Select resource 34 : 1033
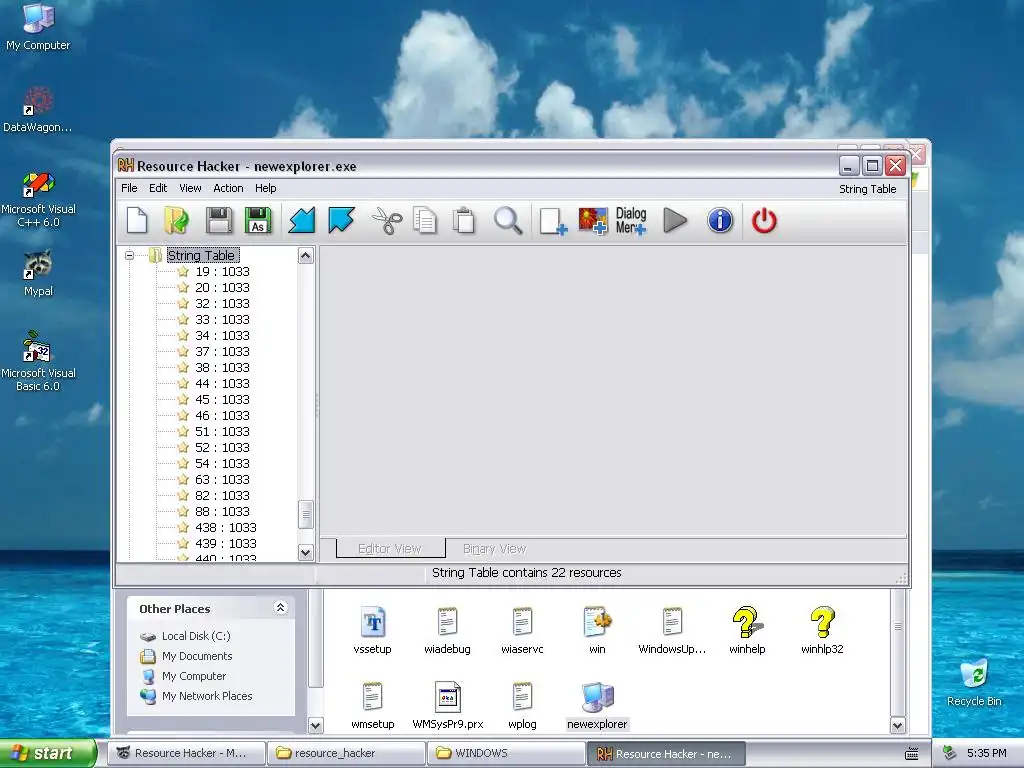The height and width of the screenshot is (768, 1024). click(x=222, y=336)
